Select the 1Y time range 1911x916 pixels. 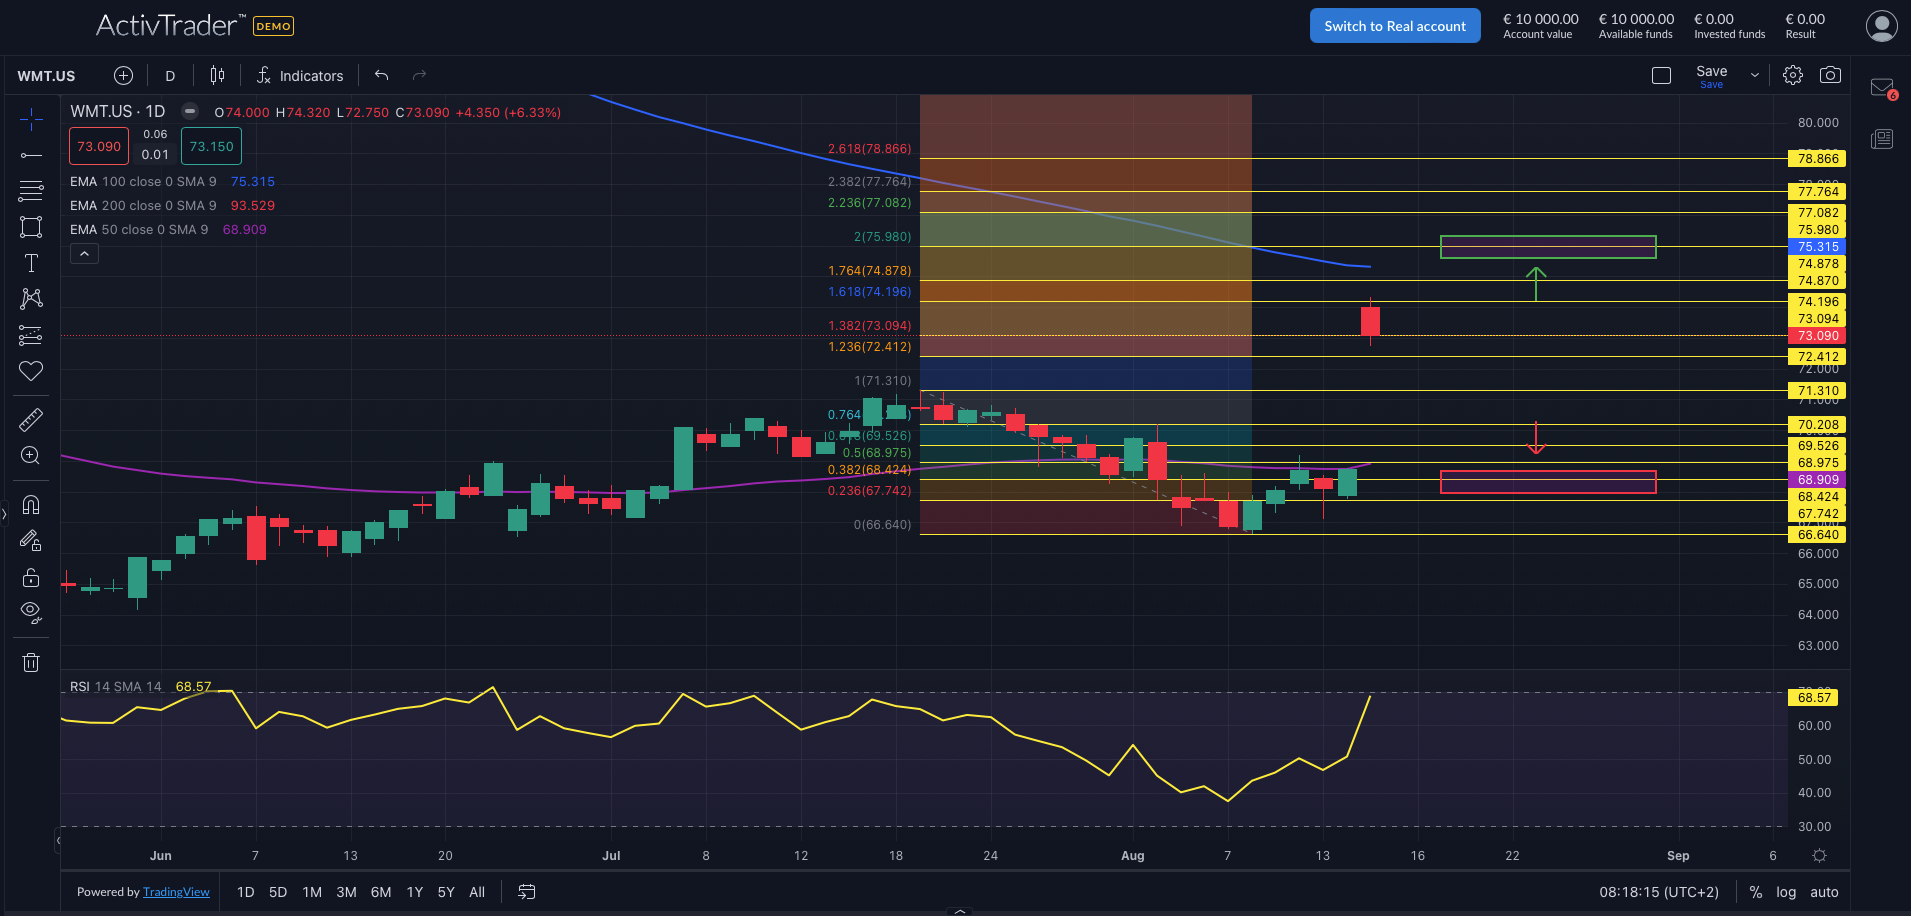pos(415,892)
